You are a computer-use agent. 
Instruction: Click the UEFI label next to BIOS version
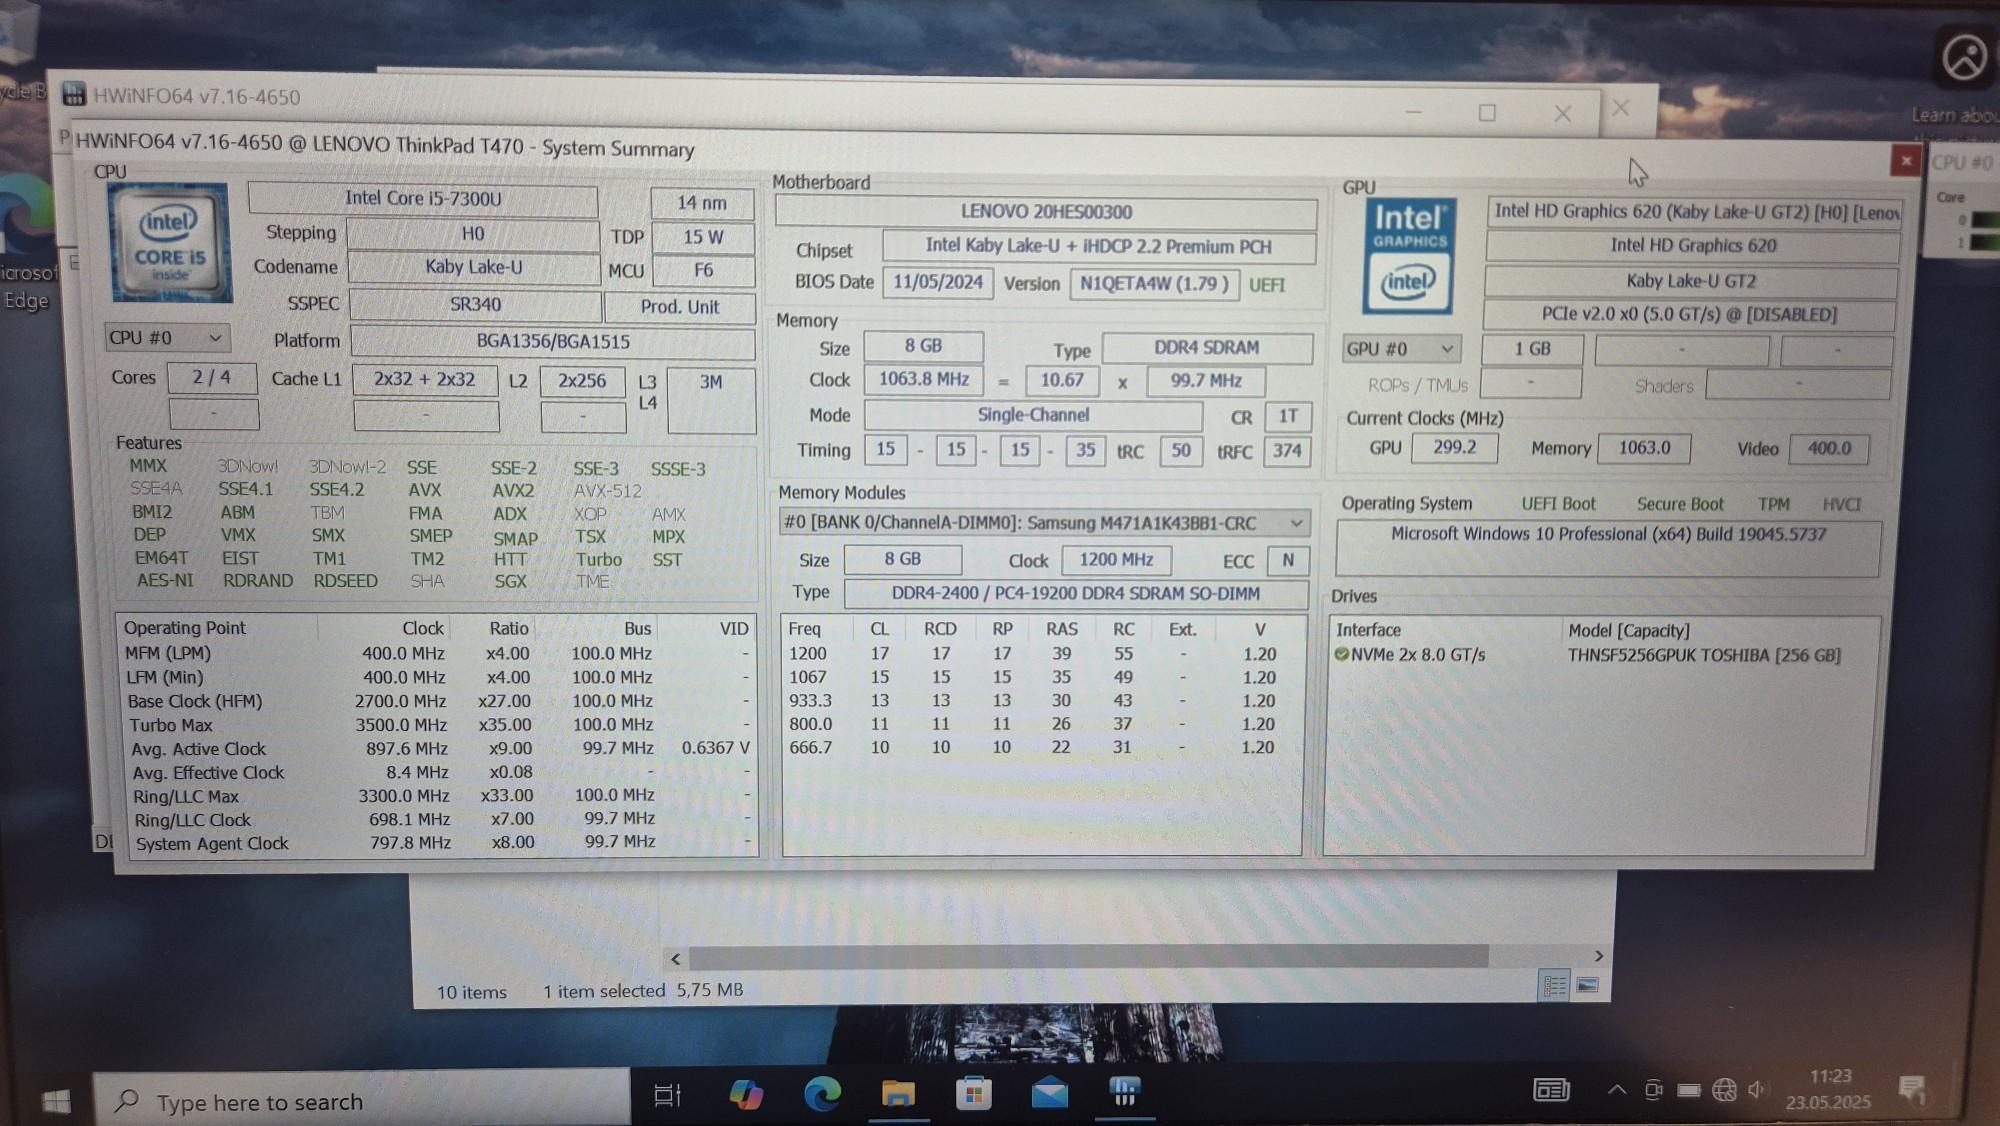1267,285
